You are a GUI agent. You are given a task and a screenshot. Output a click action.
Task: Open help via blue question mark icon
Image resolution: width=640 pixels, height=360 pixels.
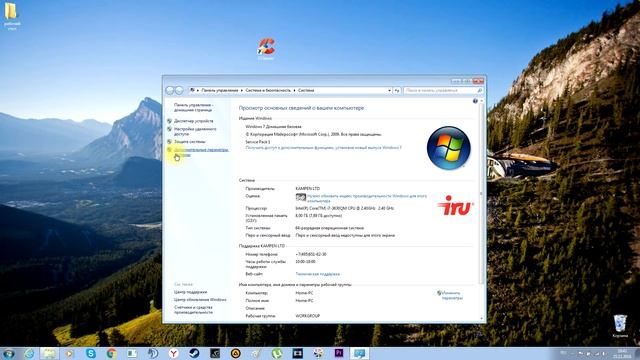[475, 101]
